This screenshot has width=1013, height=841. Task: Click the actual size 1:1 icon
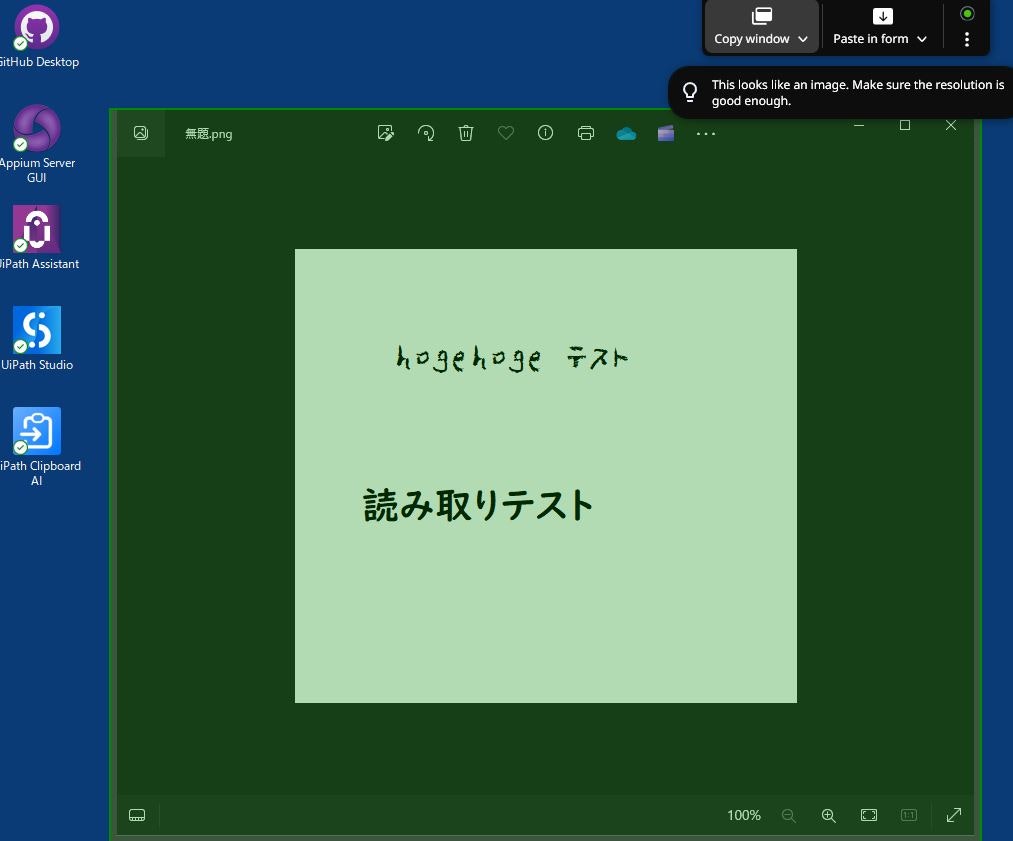[909, 815]
